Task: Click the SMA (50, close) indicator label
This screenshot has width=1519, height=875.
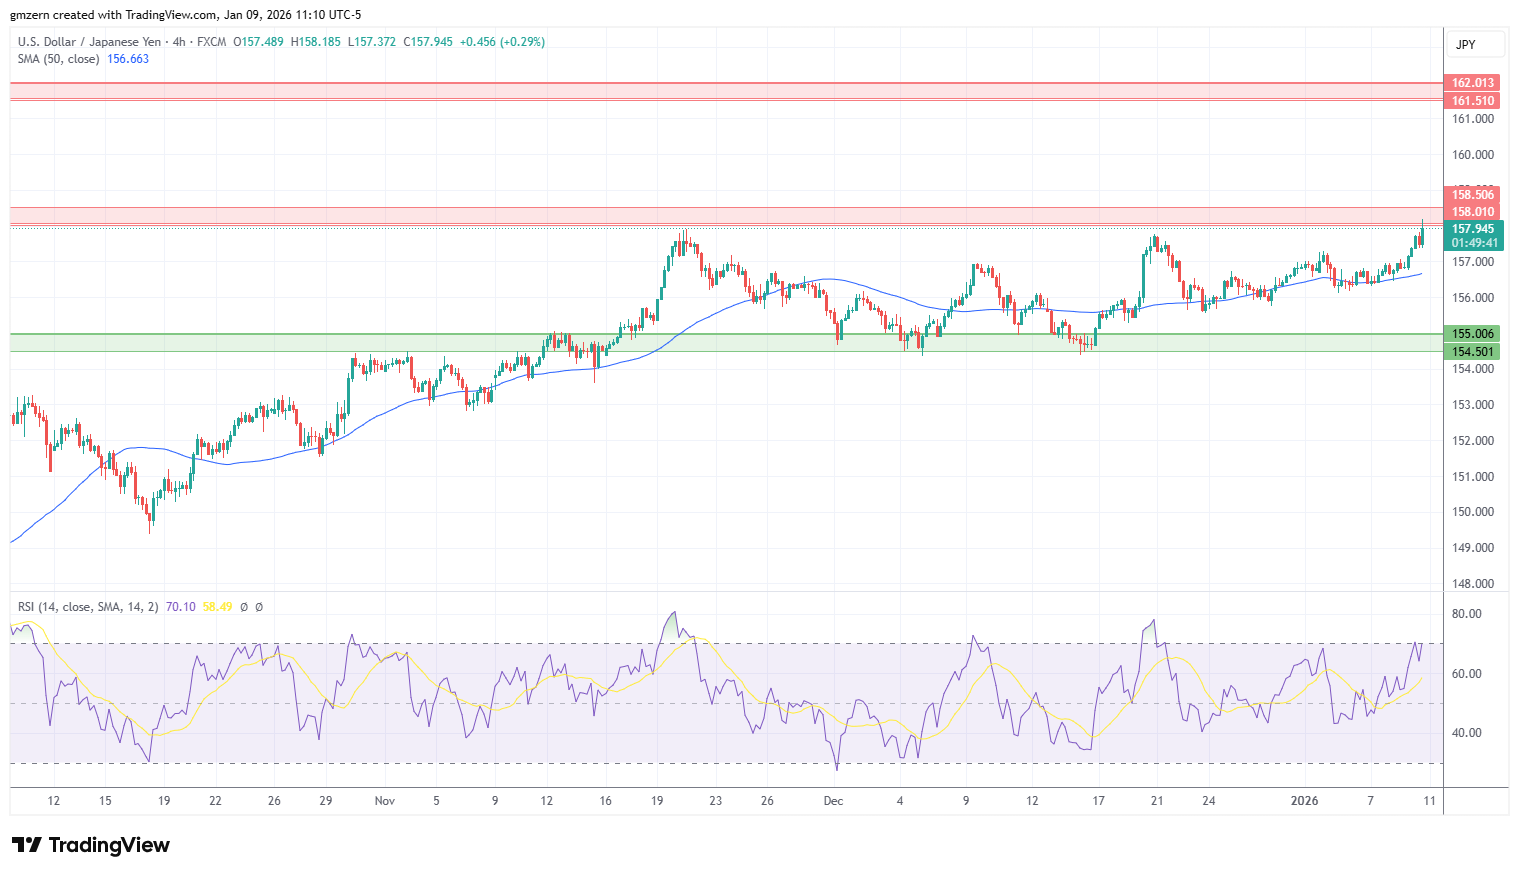Action: 59,59
